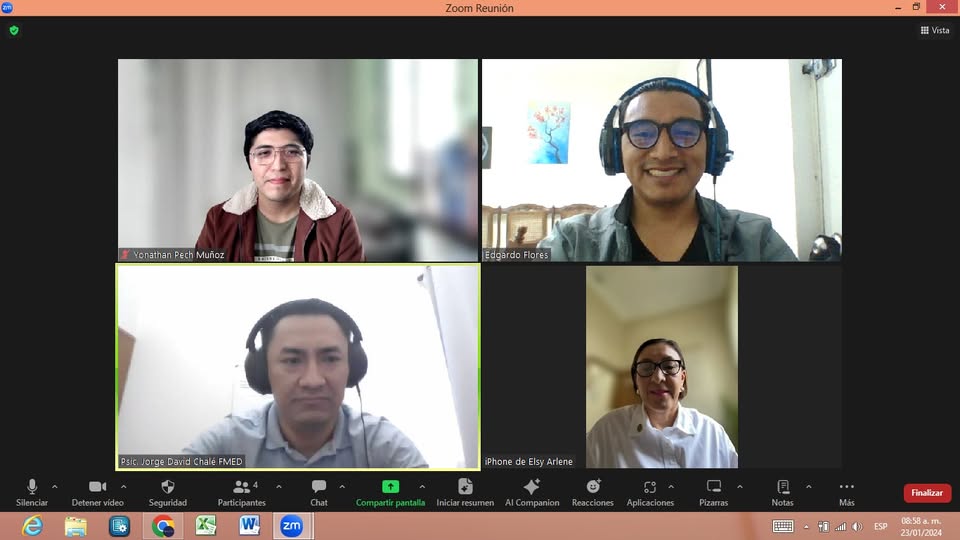Open the Aplicaciones icon
Screen dimensions: 960x540
[x=650, y=487]
